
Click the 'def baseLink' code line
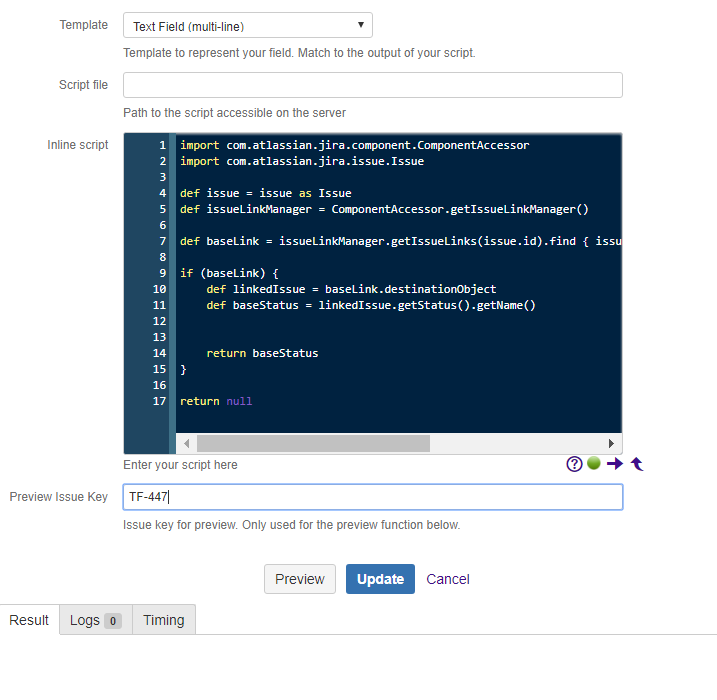tap(401, 241)
